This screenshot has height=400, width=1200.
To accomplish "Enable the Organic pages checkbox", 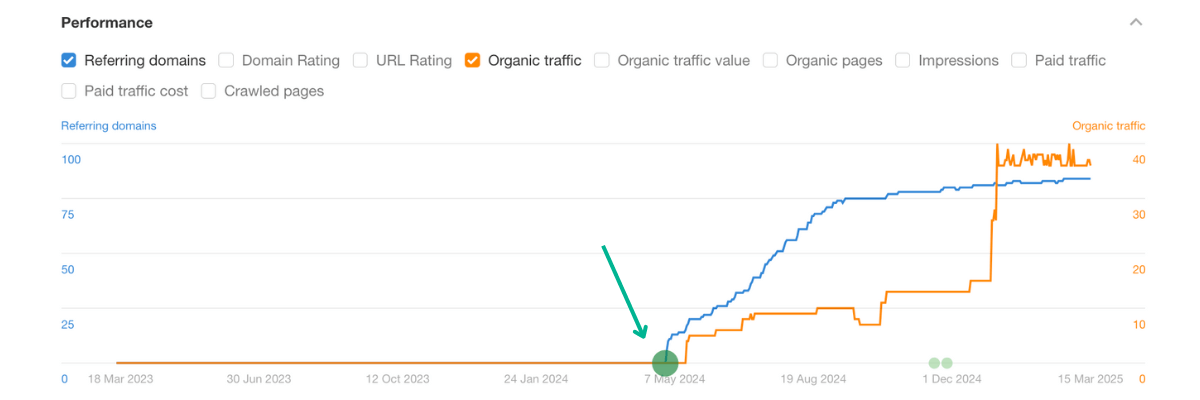I will point(770,60).
